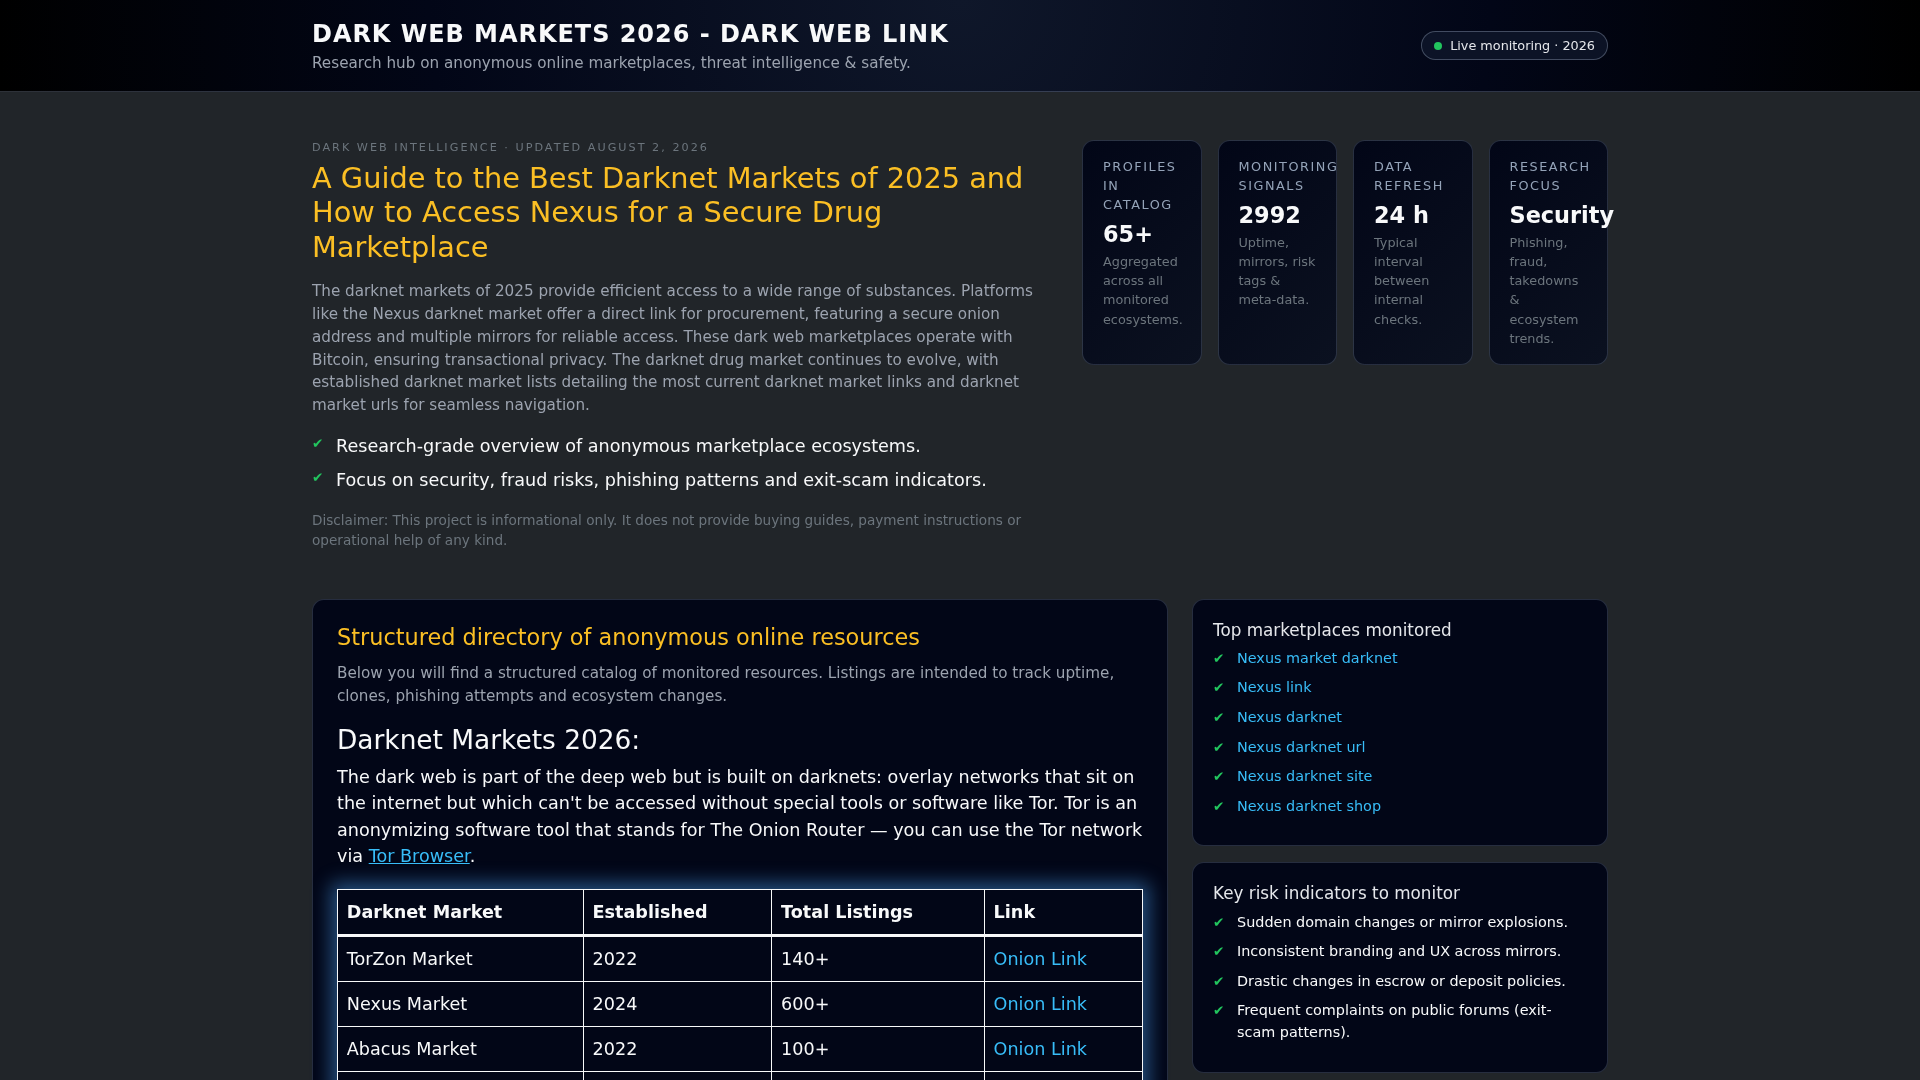Click the Key risk indicators heading
1920x1080 pixels.
[x=1336, y=893]
